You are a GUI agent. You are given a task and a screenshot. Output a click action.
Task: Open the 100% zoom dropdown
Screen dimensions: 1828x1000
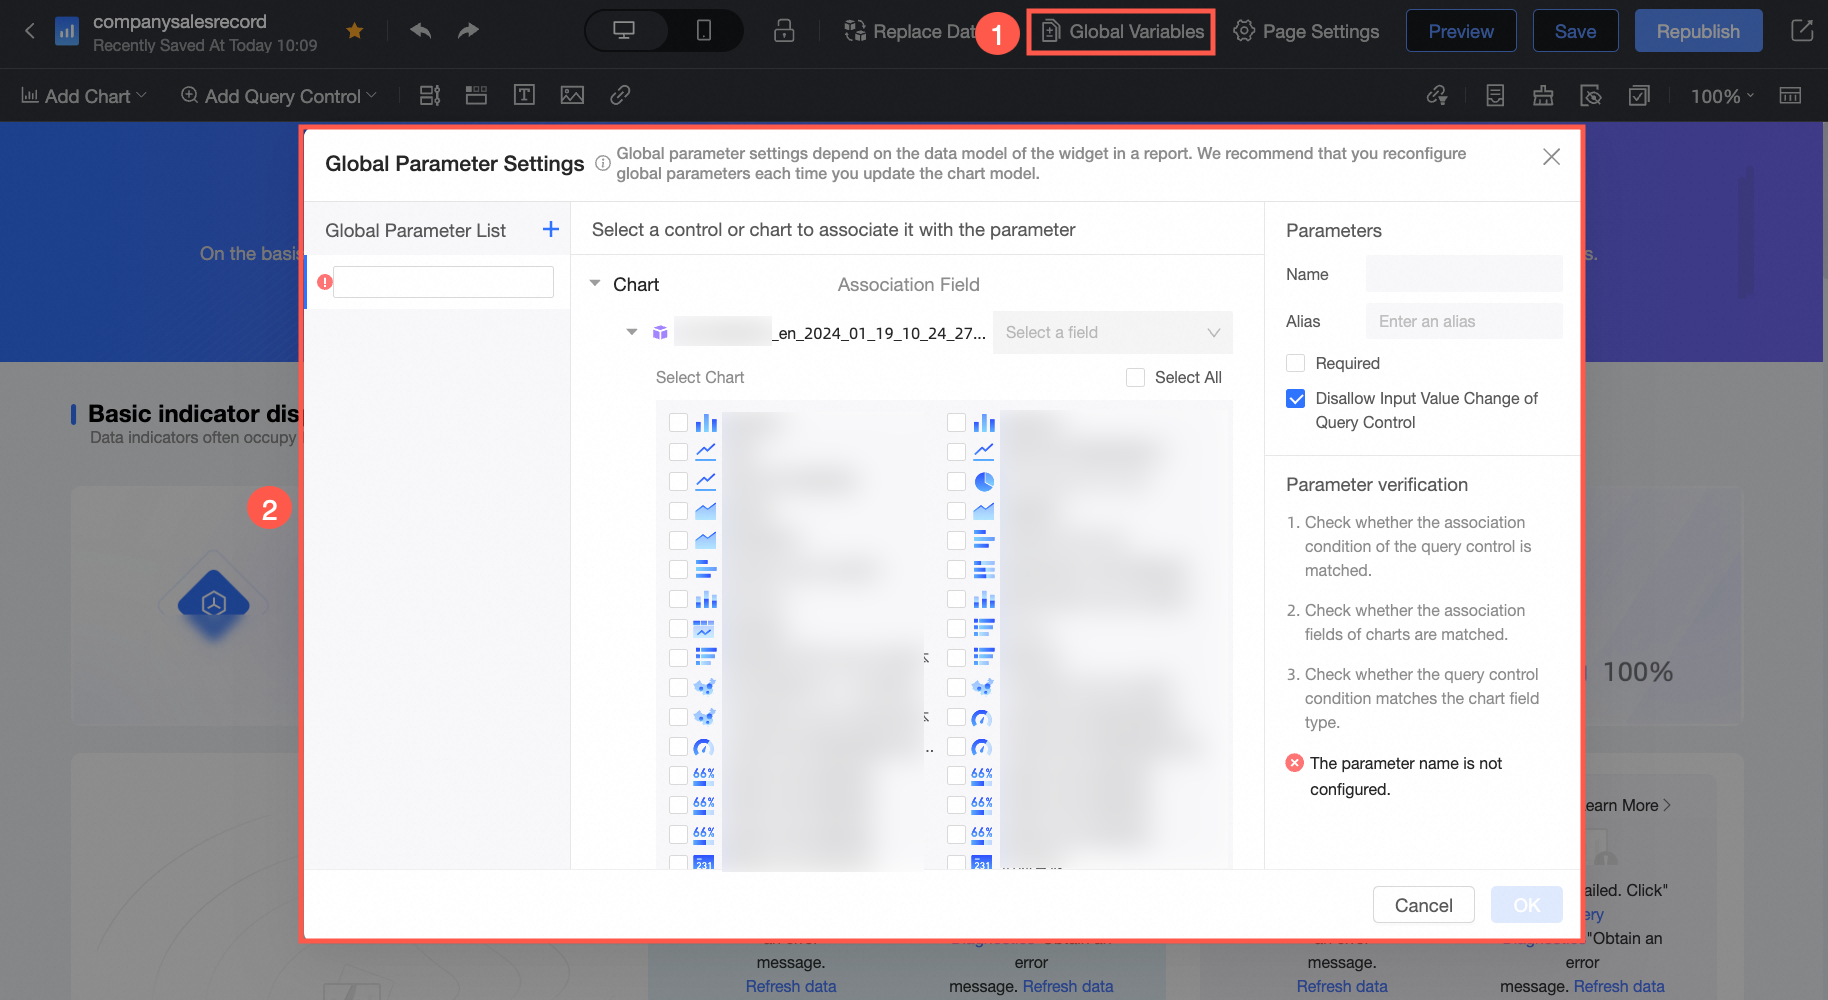pos(1722,96)
